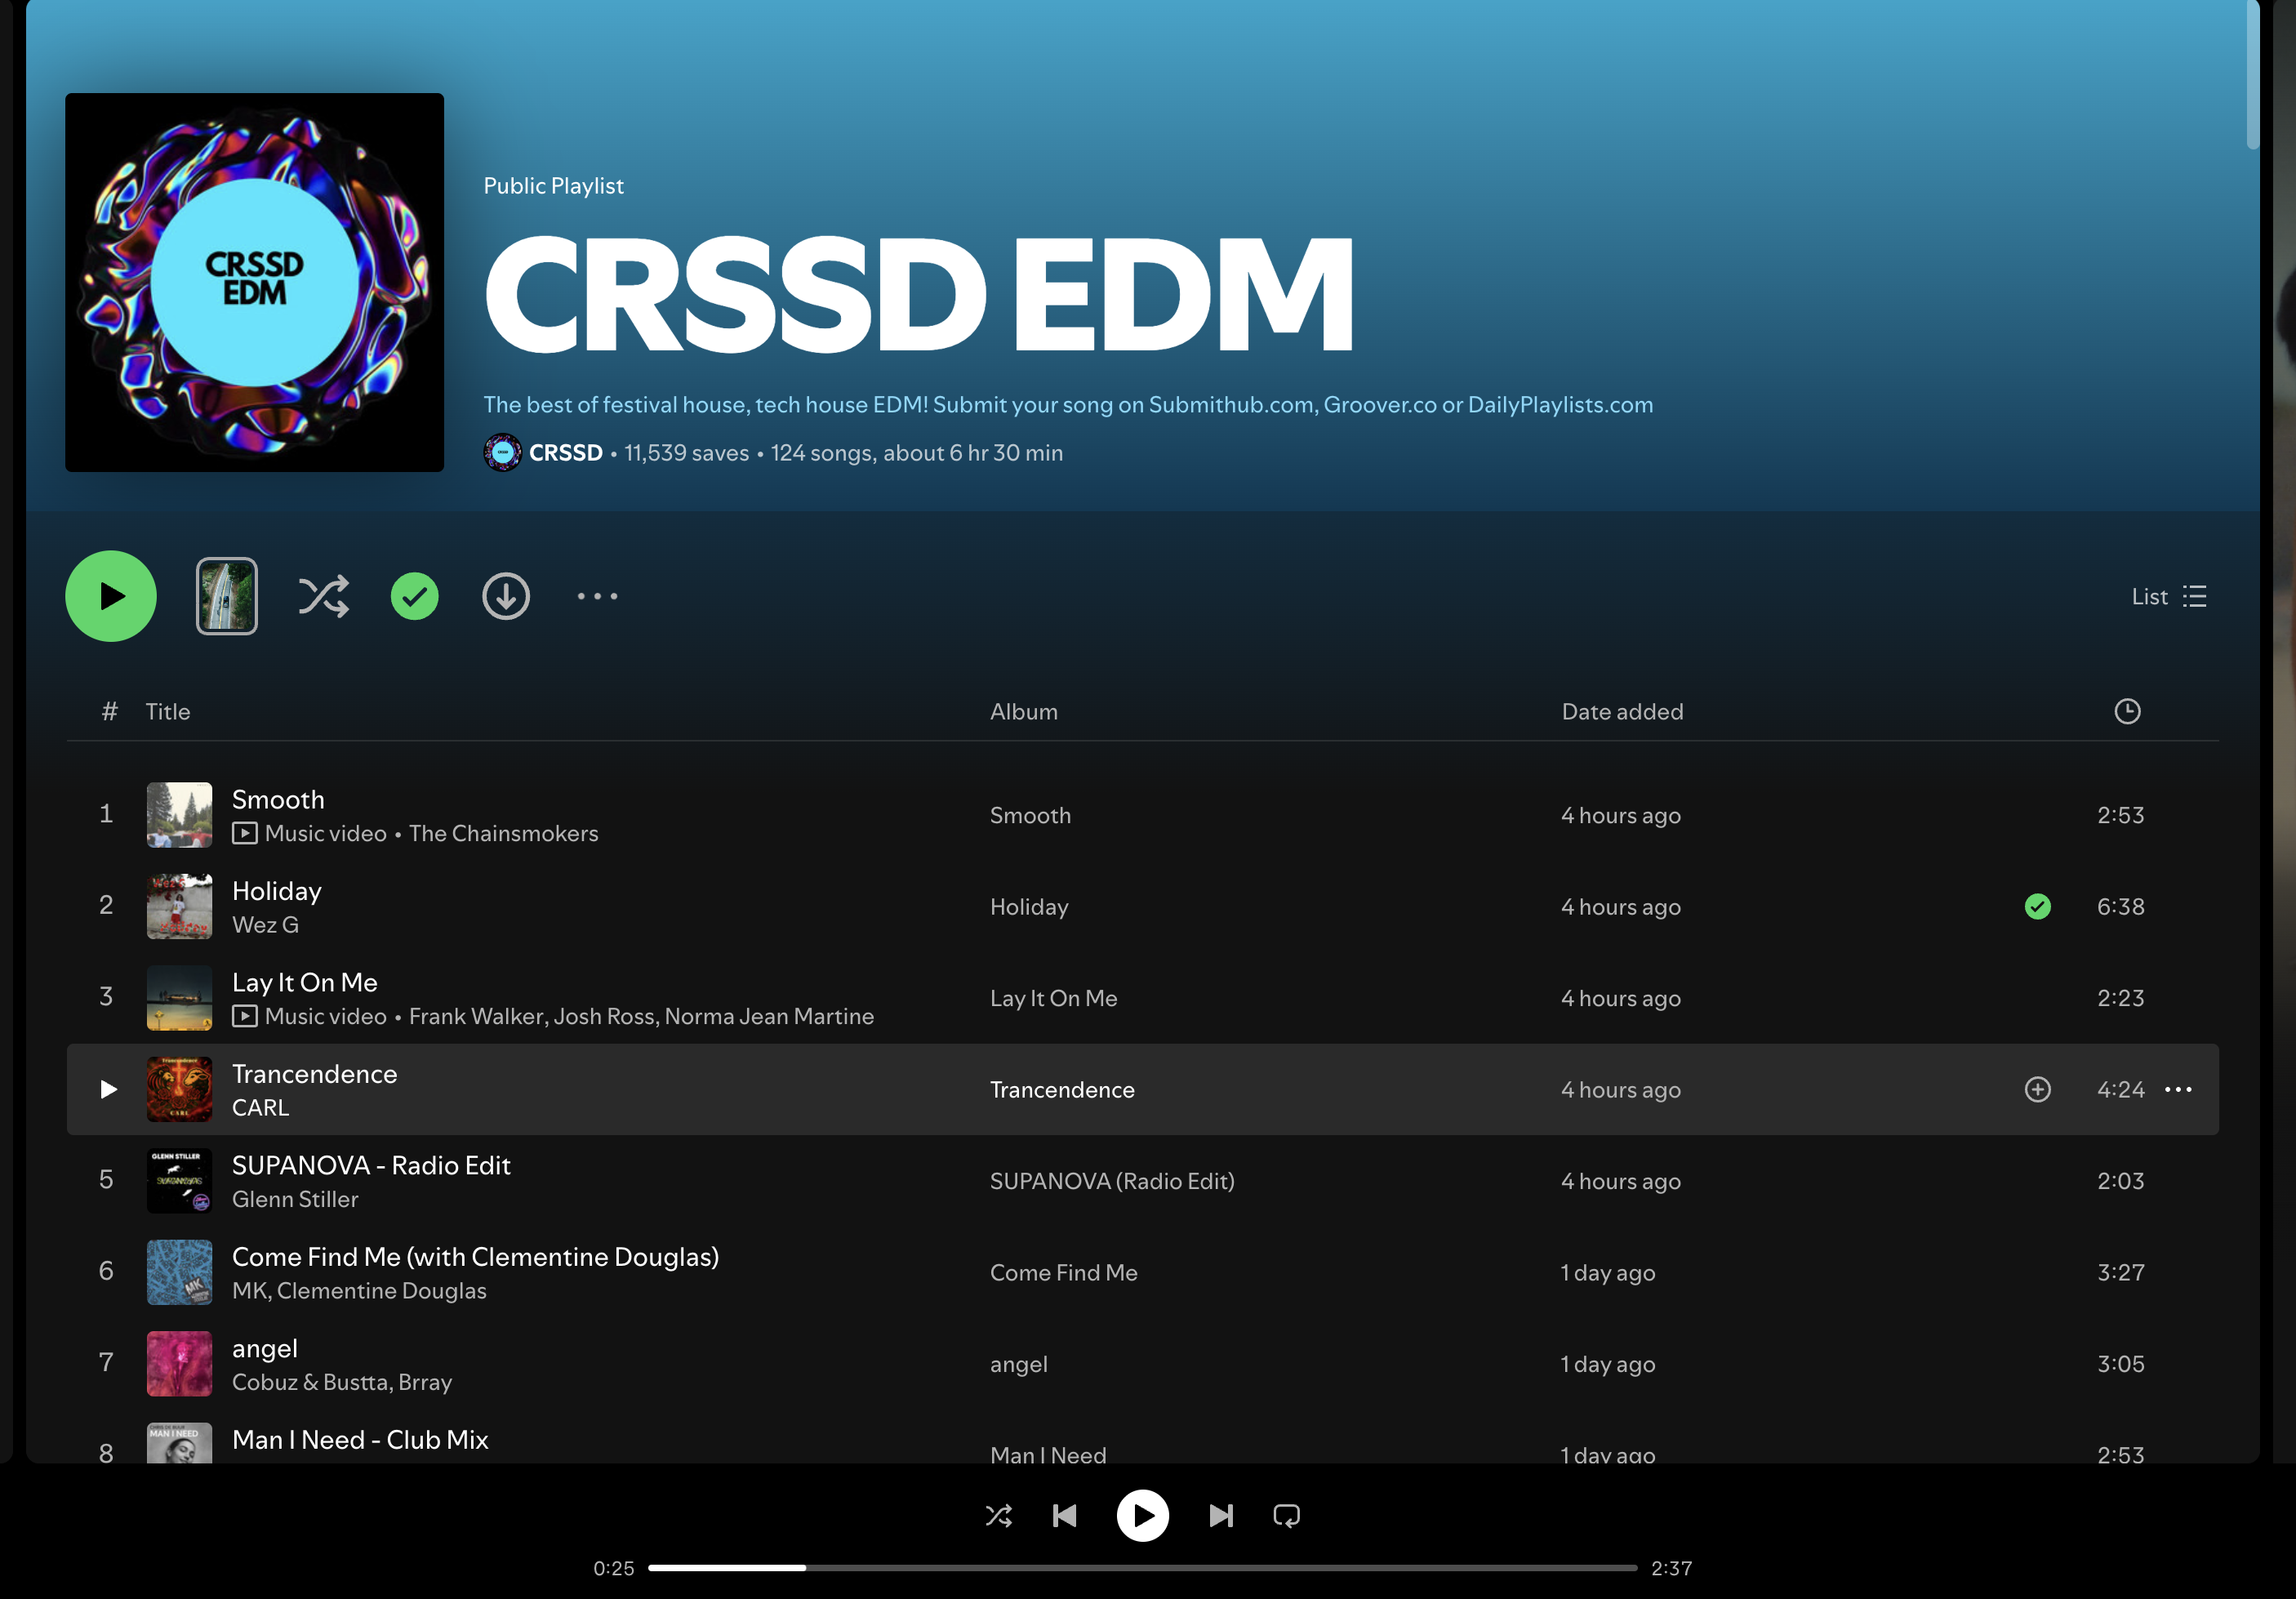
Task: Toggle shuffle next to the playlist play button
Action: [323, 596]
